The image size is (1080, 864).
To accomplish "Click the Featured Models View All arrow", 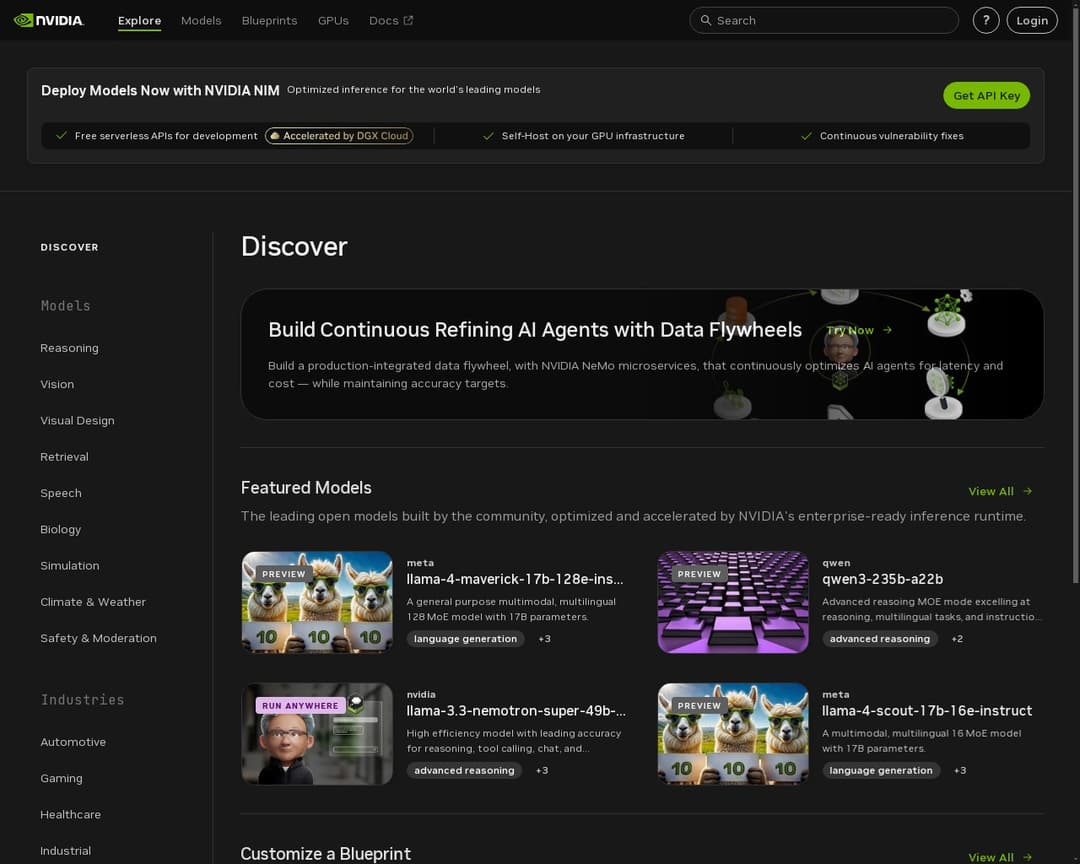I will click(1027, 491).
